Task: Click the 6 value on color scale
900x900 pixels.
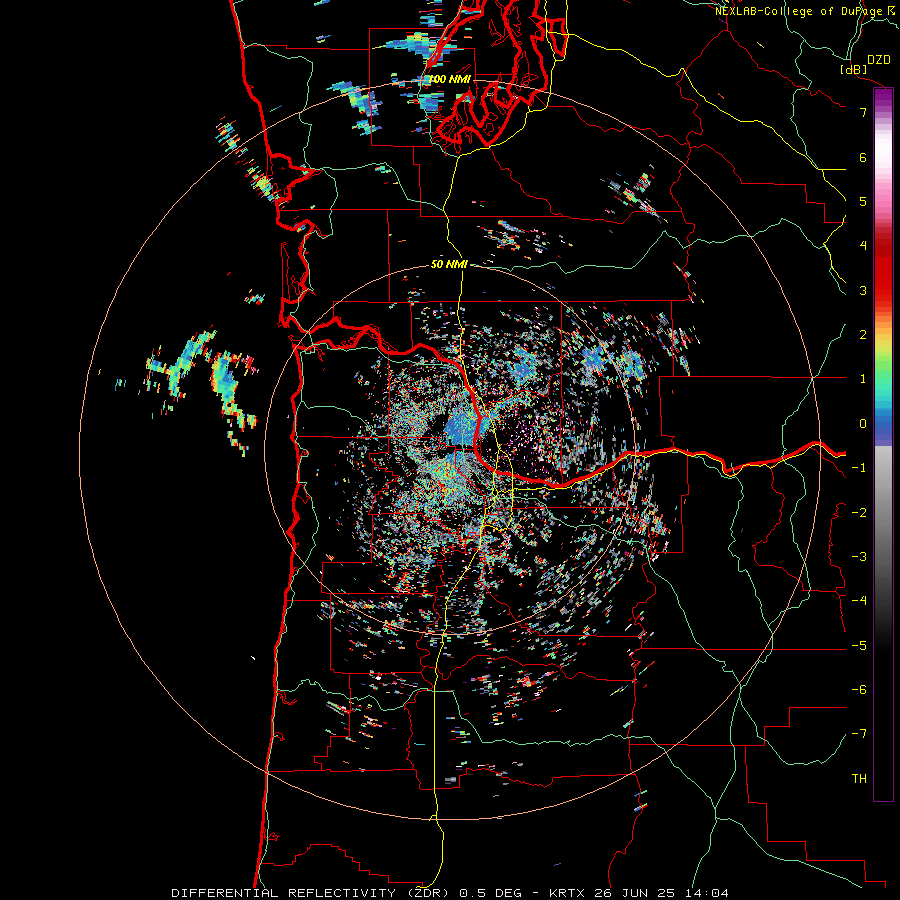Action: [x=863, y=157]
